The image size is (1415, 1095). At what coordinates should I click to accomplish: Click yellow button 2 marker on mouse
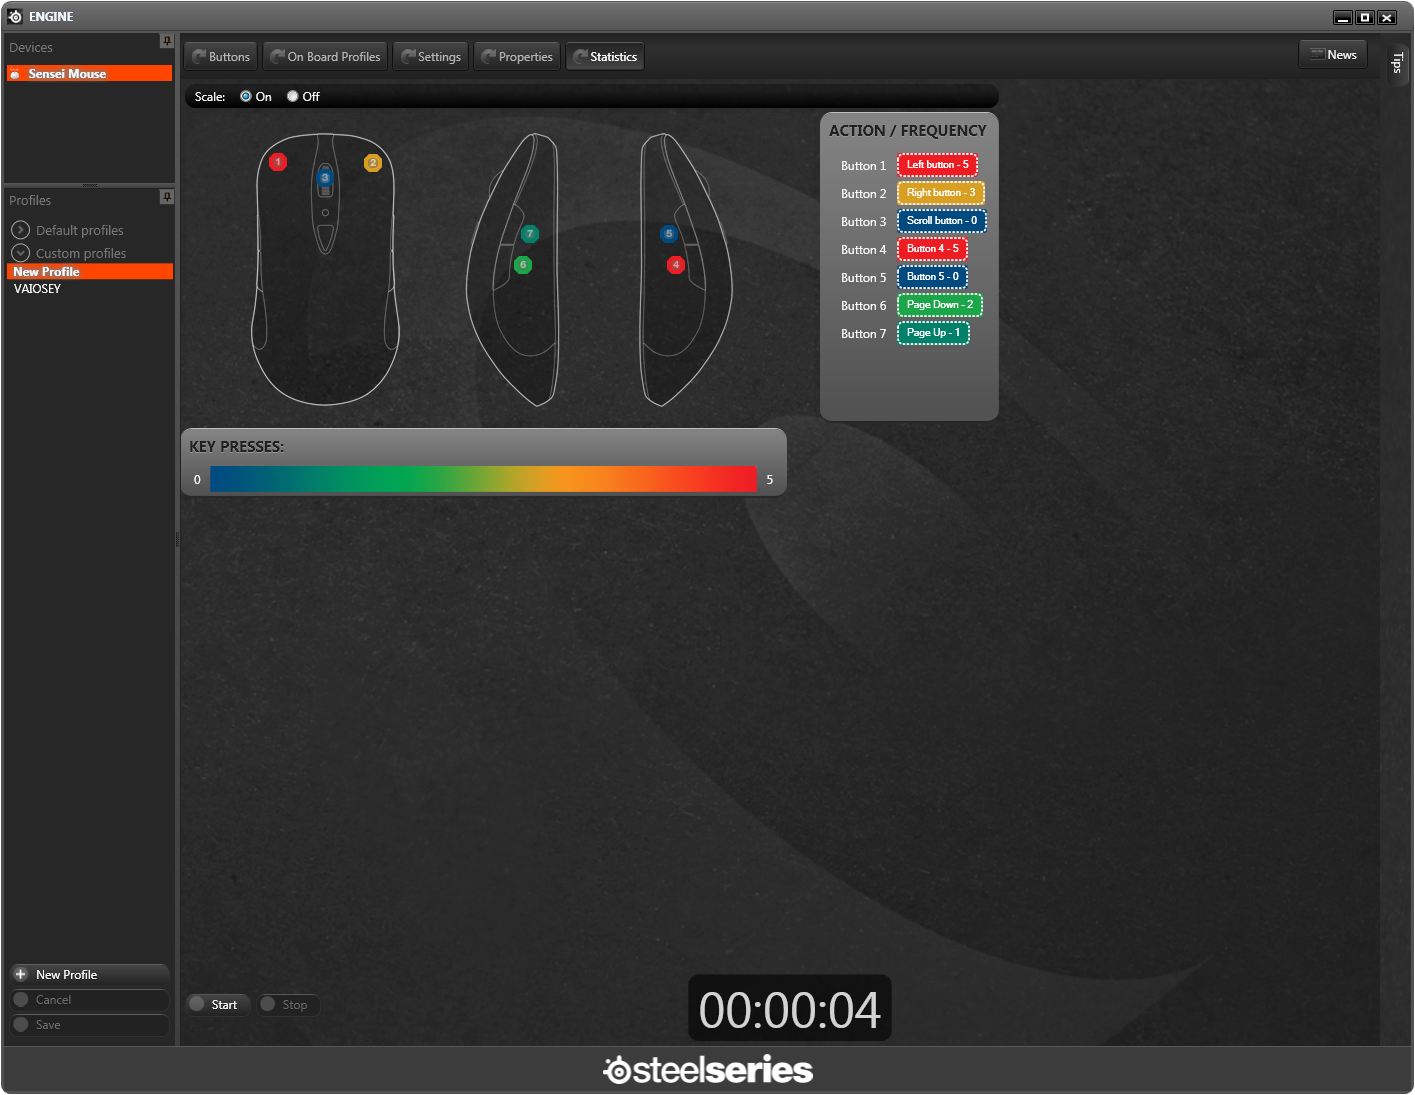click(x=373, y=163)
